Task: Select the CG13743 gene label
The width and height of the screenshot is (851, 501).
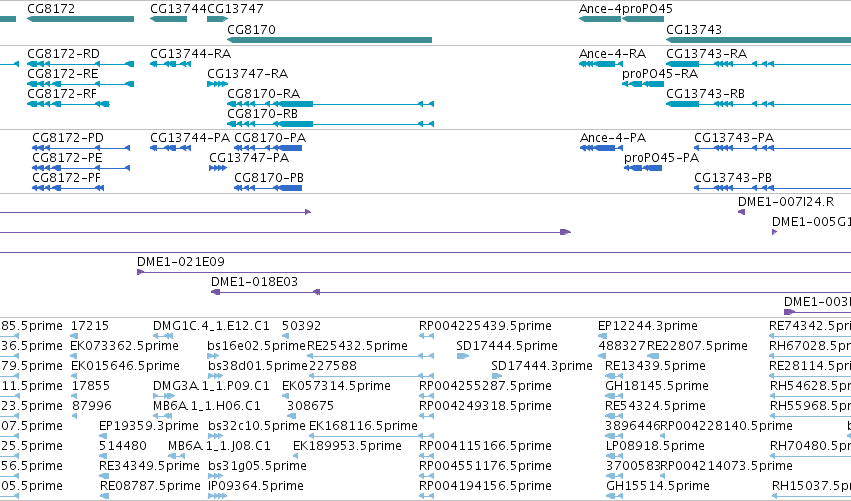Action: pyautogui.click(x=694, y=29)
